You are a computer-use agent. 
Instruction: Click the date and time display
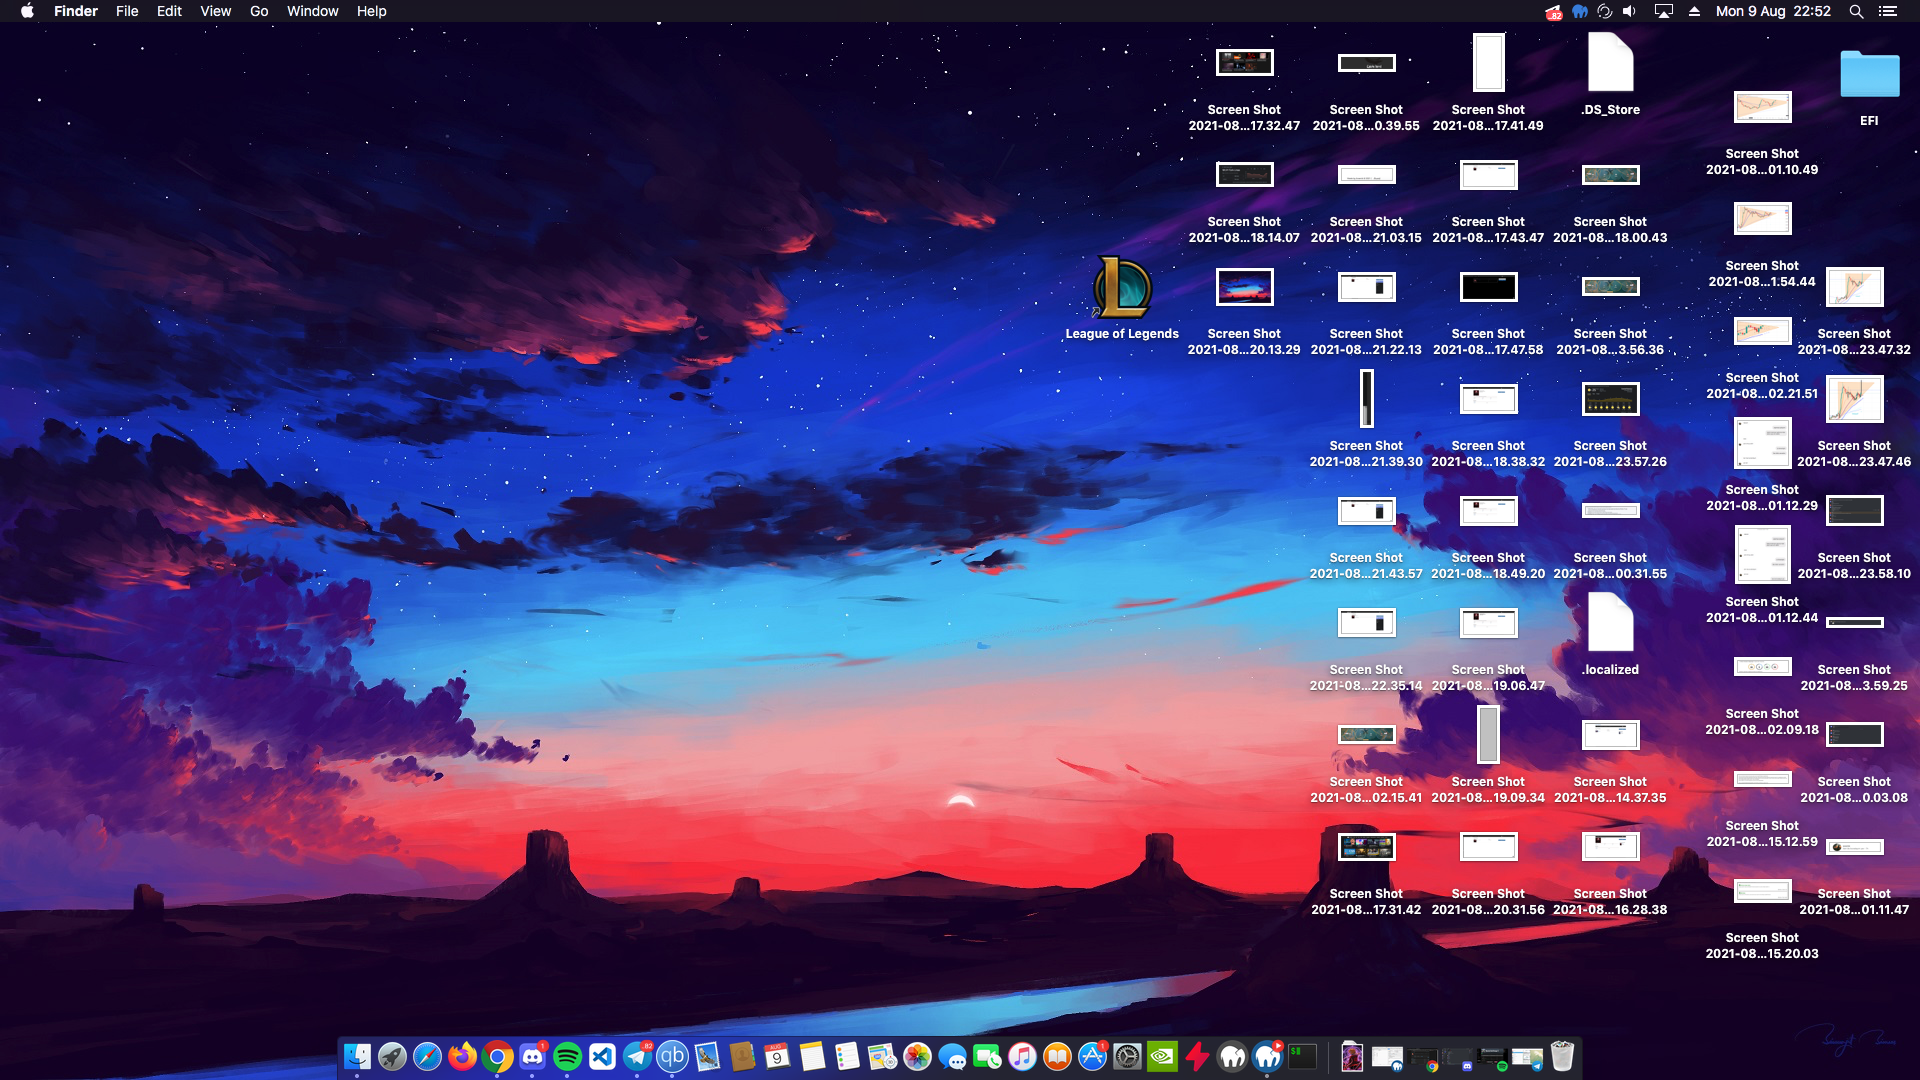pos(1773,11)
